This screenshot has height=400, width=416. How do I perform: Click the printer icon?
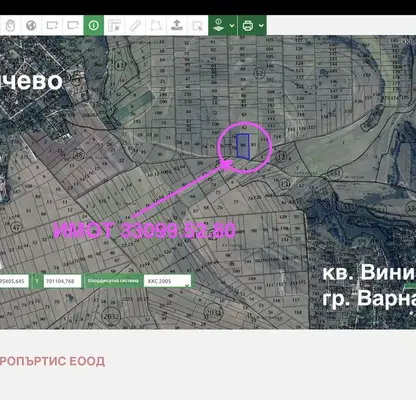[248, 25]
